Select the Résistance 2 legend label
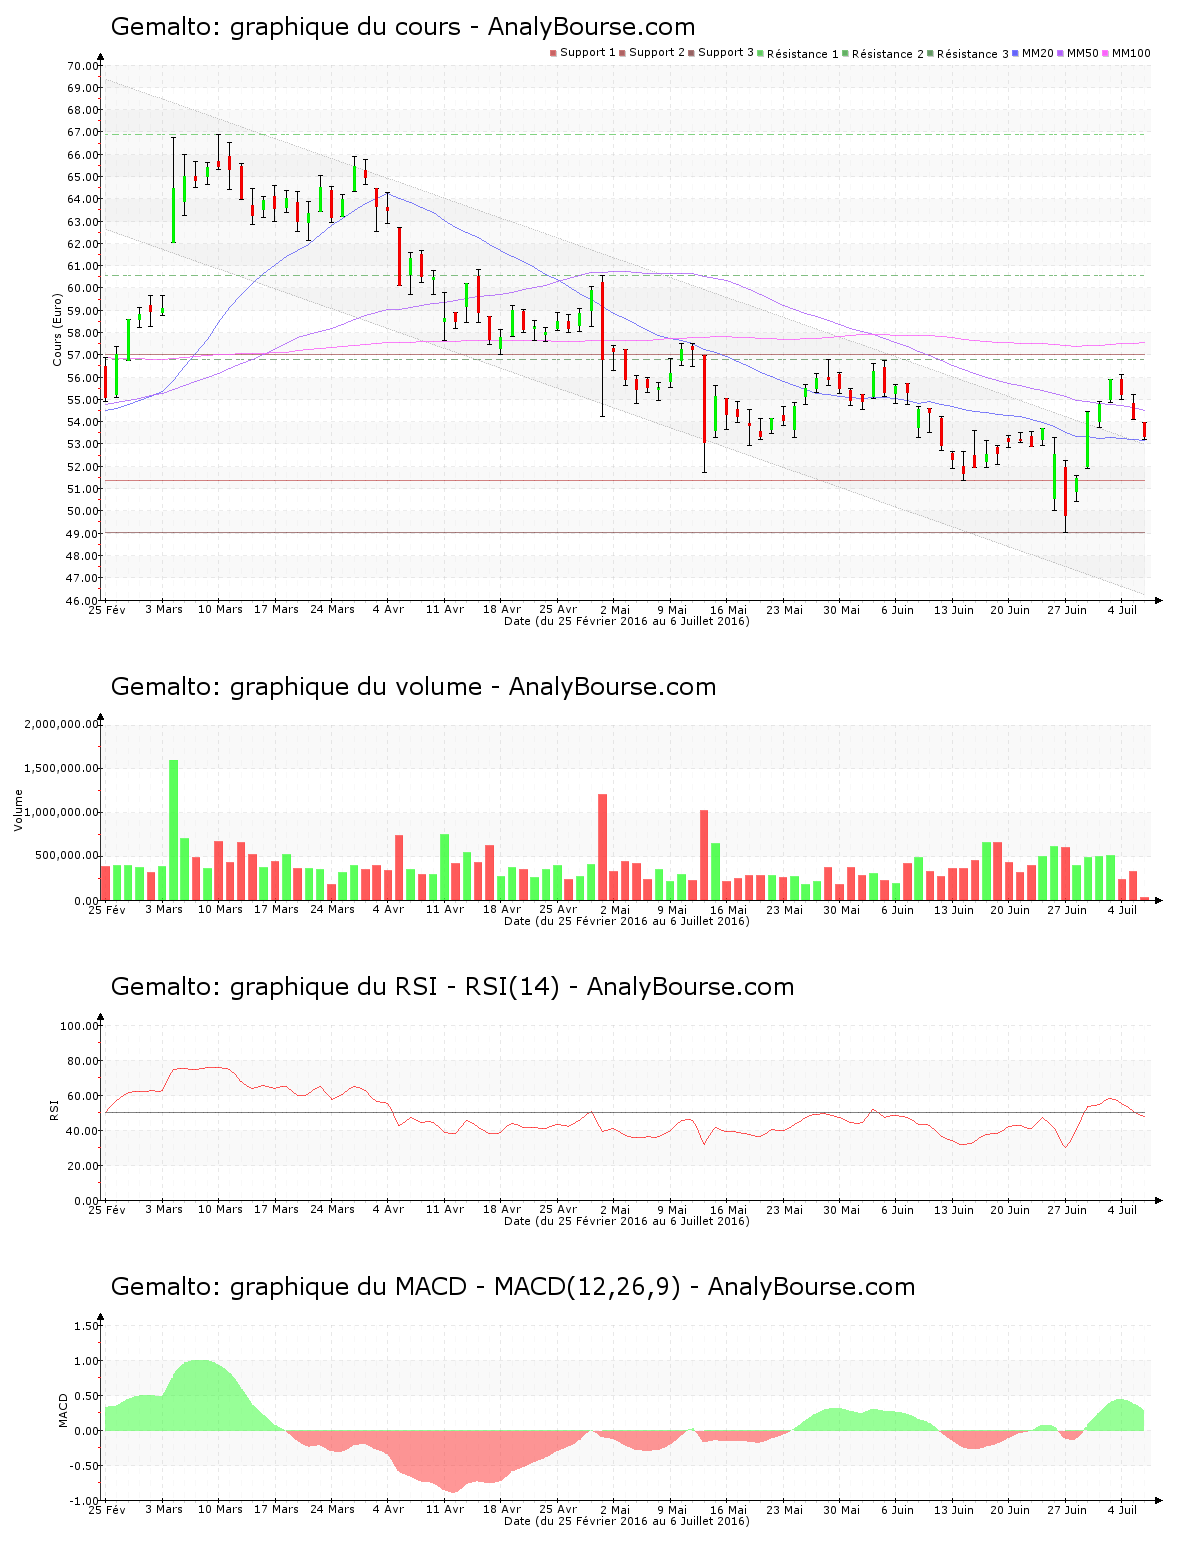This screenshot has height=1550, width=1200. point(888,54)
